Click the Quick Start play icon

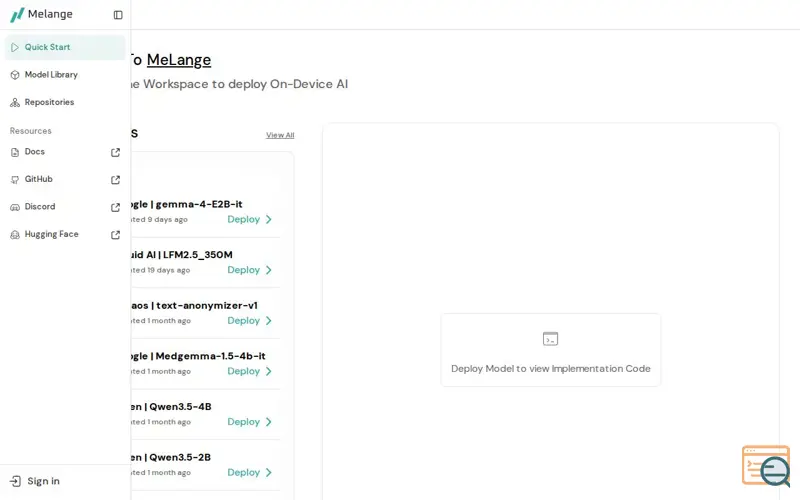pos(15,47)
